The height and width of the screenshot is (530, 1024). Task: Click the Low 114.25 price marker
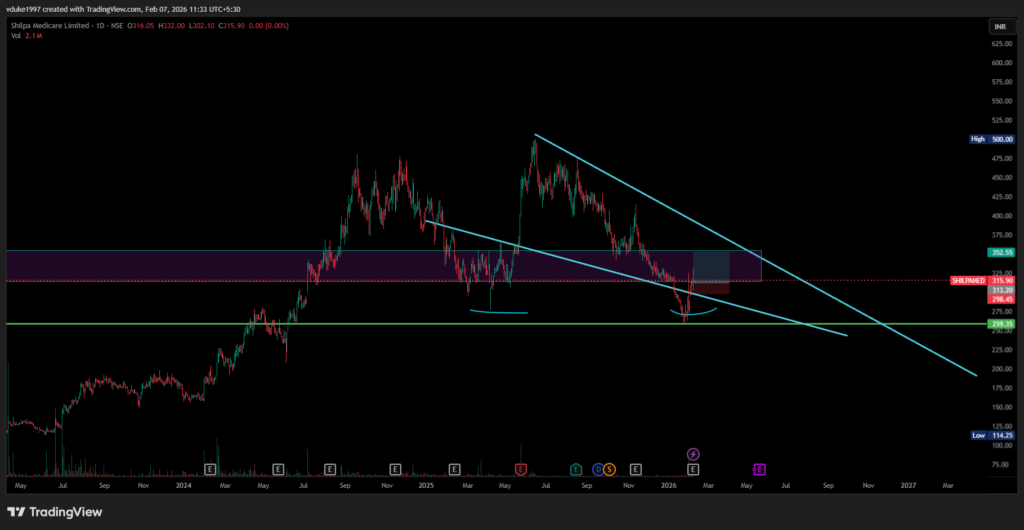[992, 435]
